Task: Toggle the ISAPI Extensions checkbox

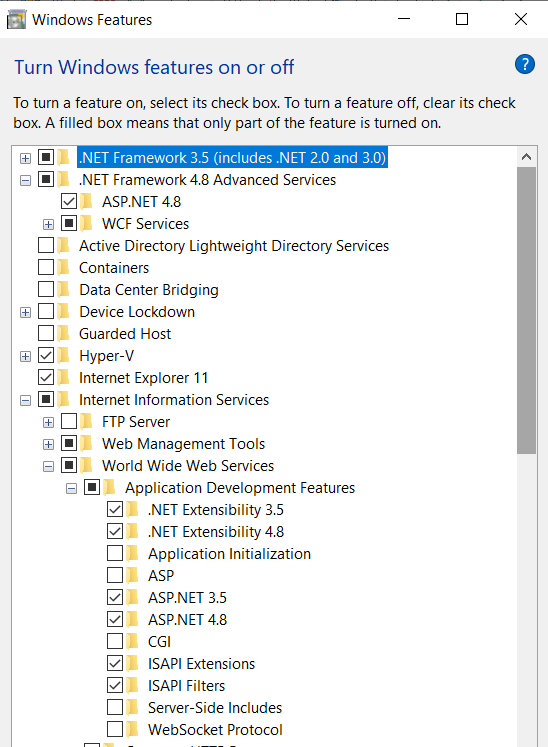Action: (x=115, y=664)
